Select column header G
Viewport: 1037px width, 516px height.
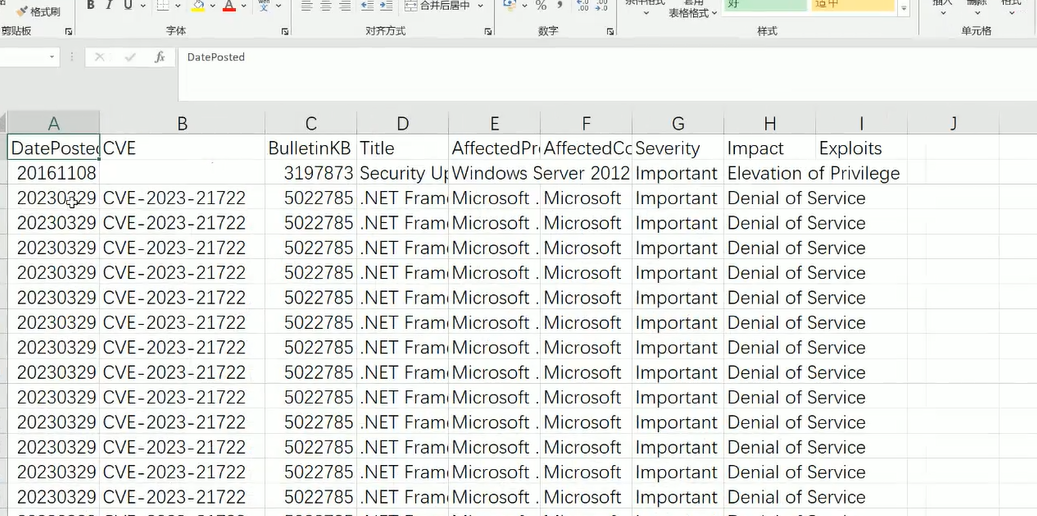pyautogui.click(x=678, y=123)
